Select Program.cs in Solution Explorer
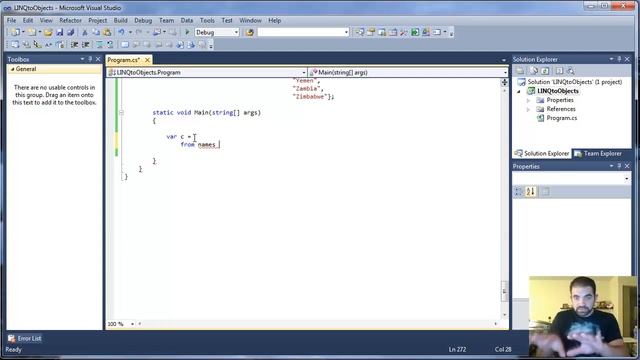The image size is (640, 360). [x=562, y=118]
